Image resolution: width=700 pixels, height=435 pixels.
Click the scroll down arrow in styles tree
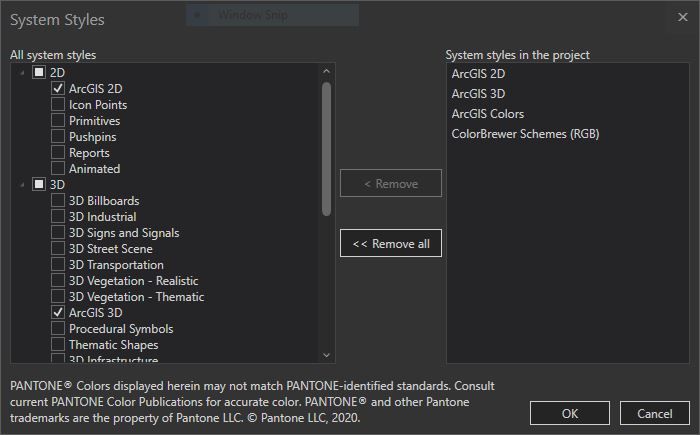(326, 355)
